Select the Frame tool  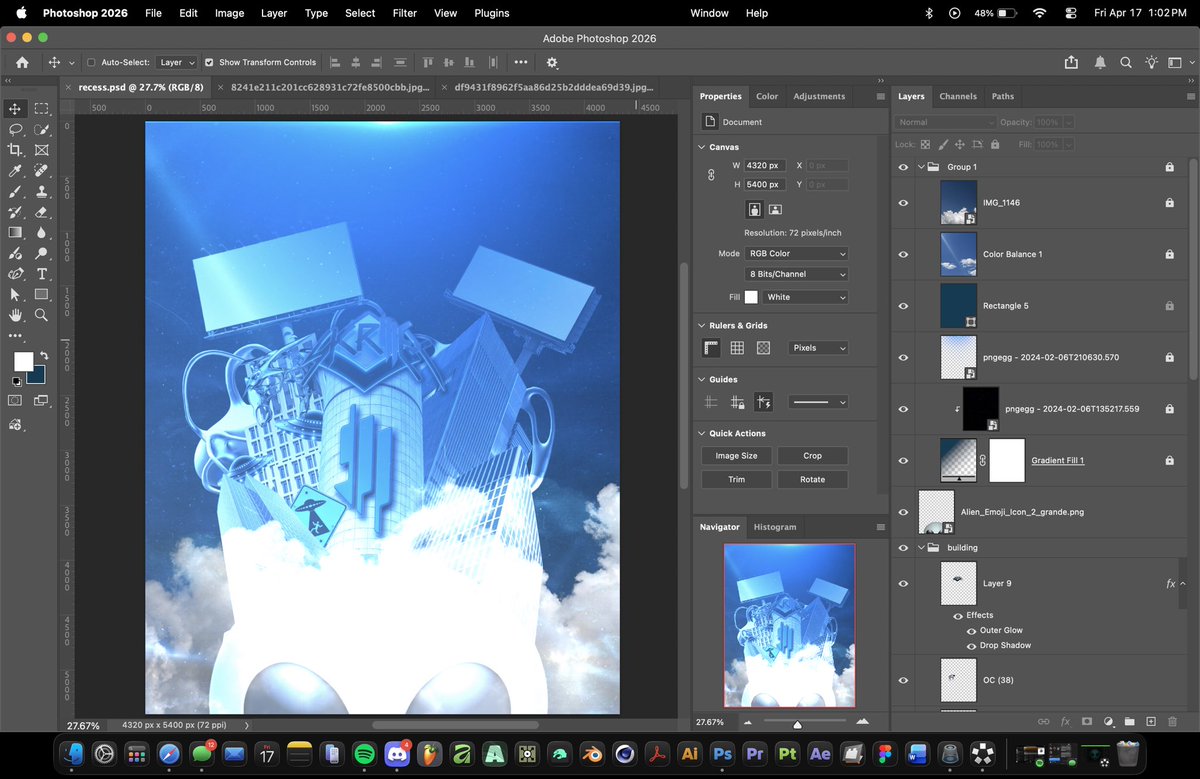tap(41, 150)
